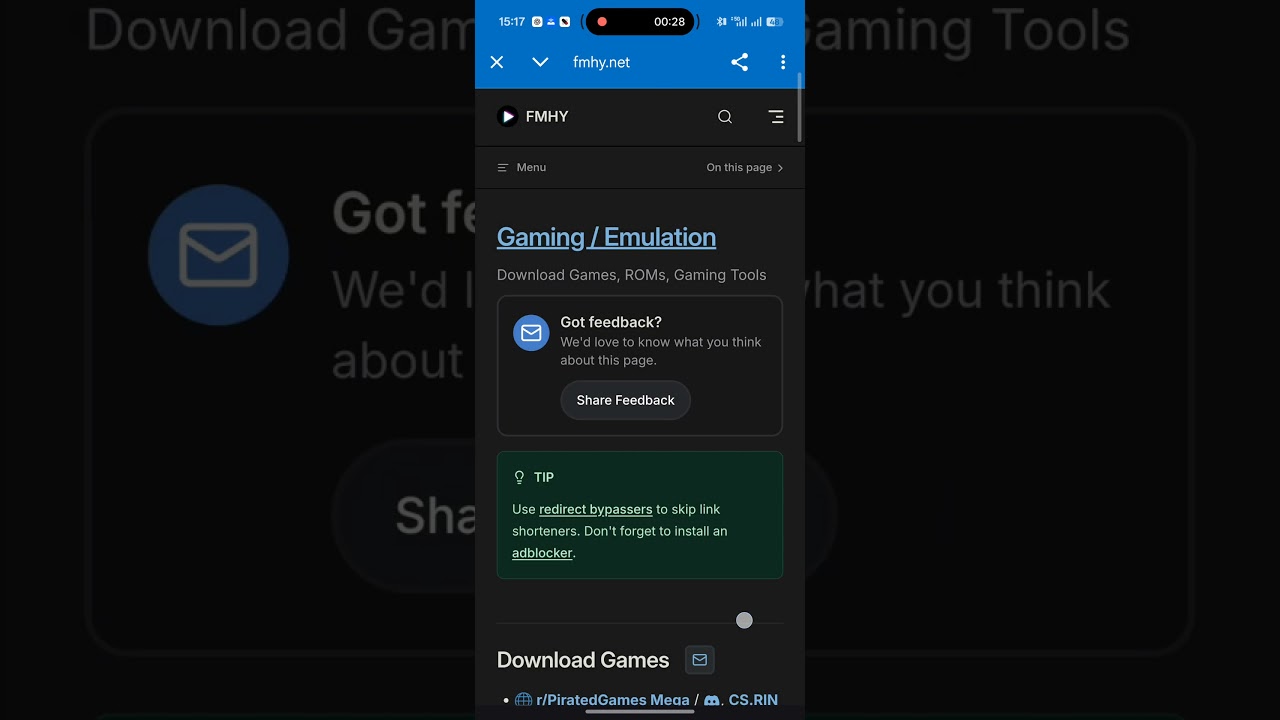1280x720 pixels.
Task: Click the Download Games, ROMs, Gaming Tools subtitle
Action: 631,275
